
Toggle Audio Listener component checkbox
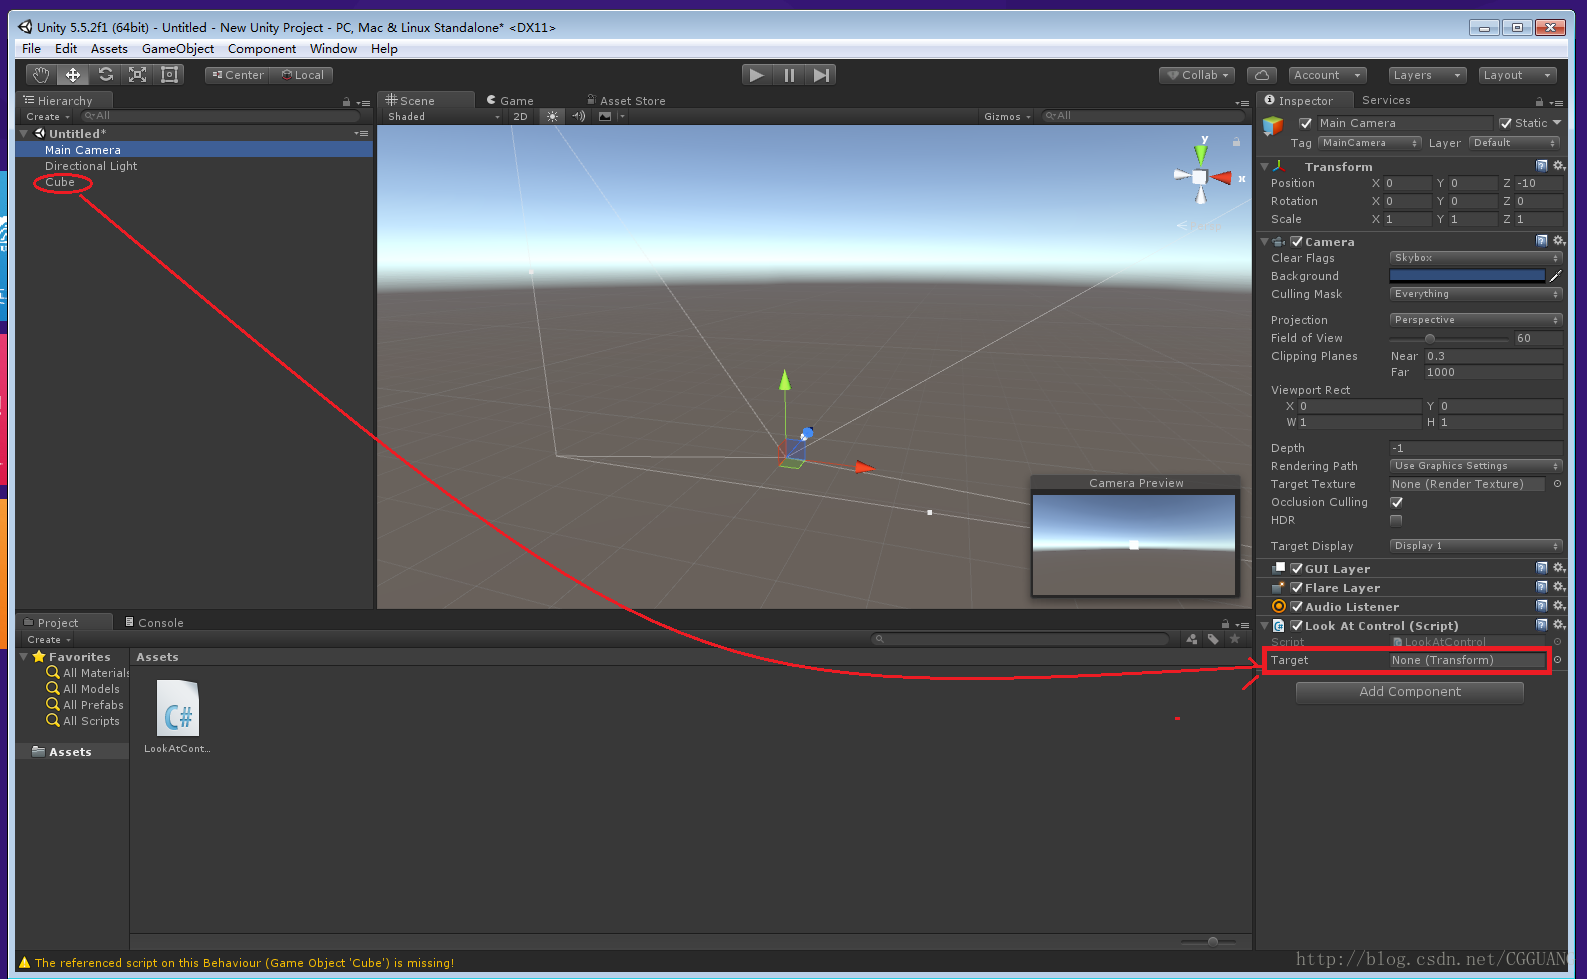(1297, 607)
